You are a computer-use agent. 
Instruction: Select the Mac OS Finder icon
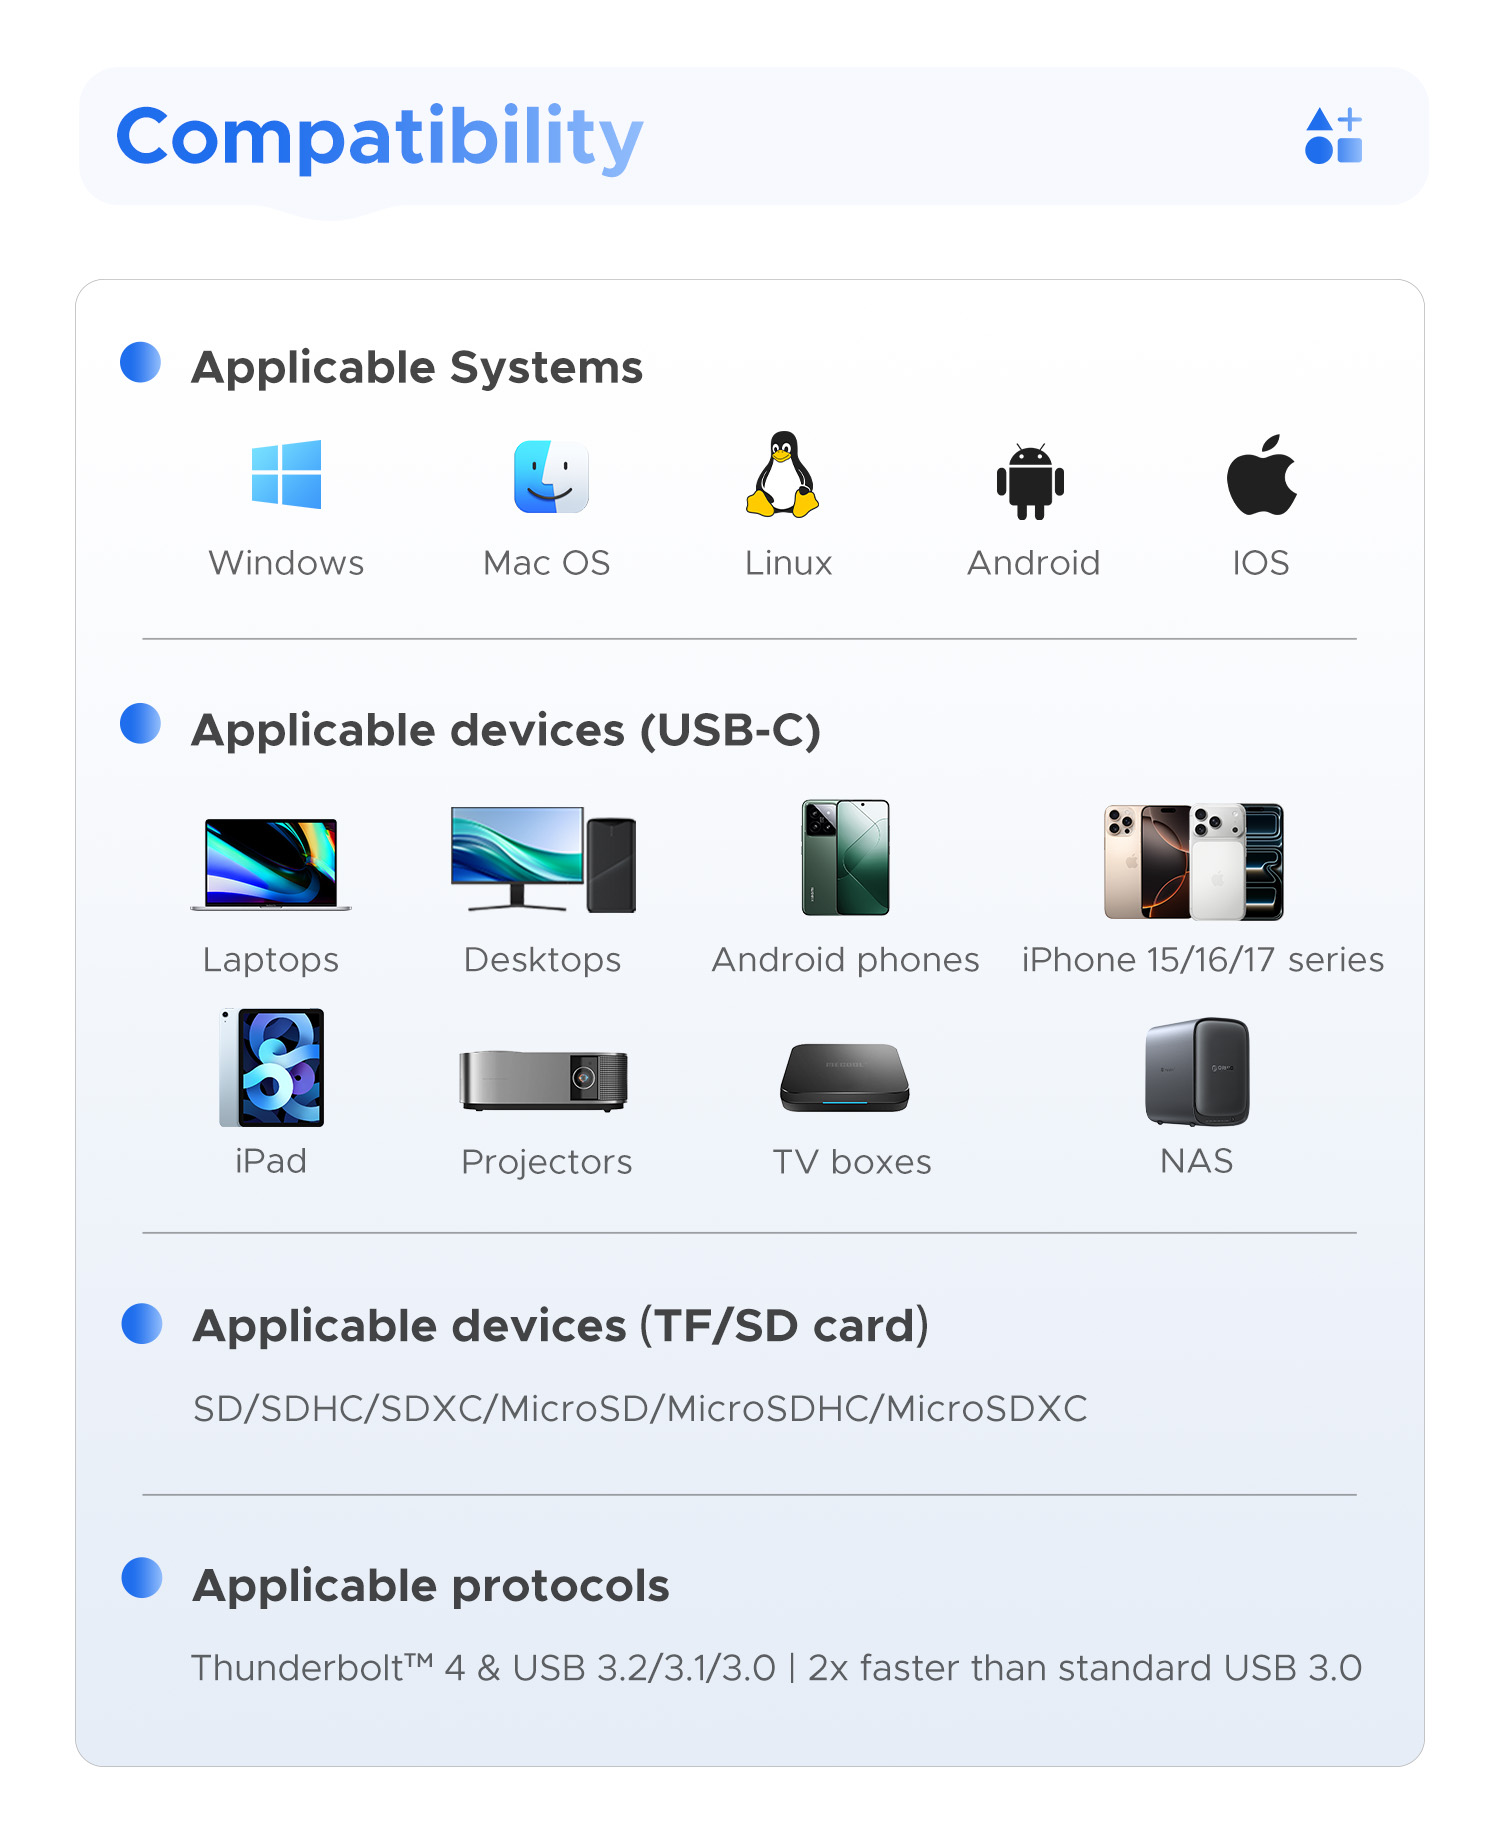(551, 477)
